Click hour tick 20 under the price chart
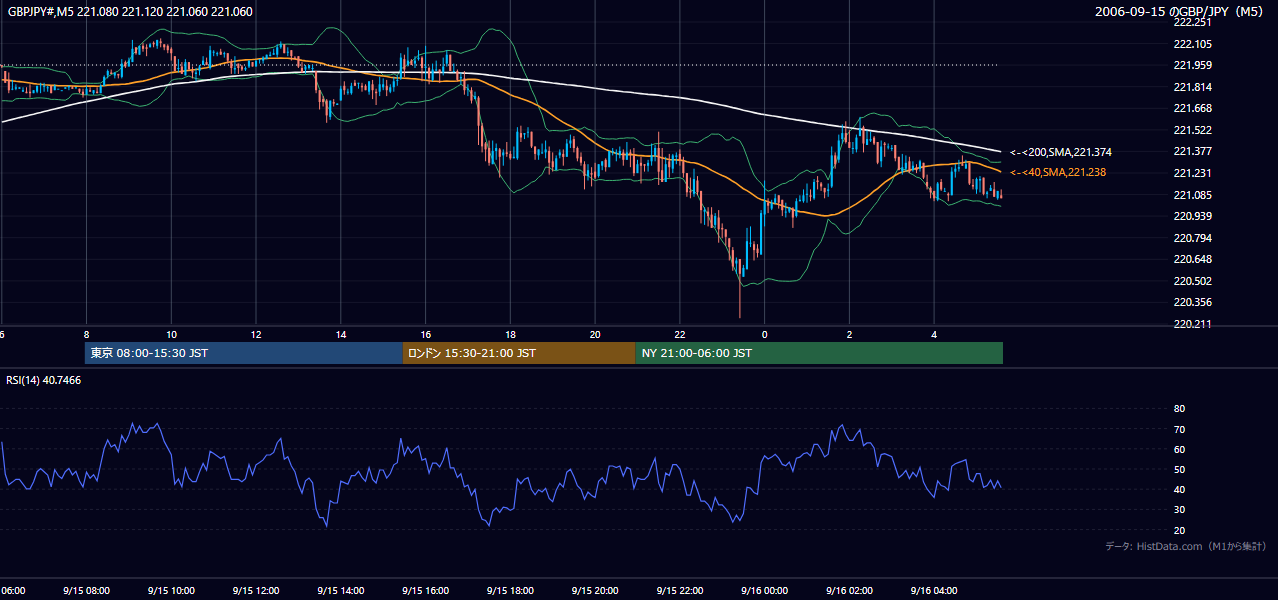Screen dimensions: 1278x600 595,334
